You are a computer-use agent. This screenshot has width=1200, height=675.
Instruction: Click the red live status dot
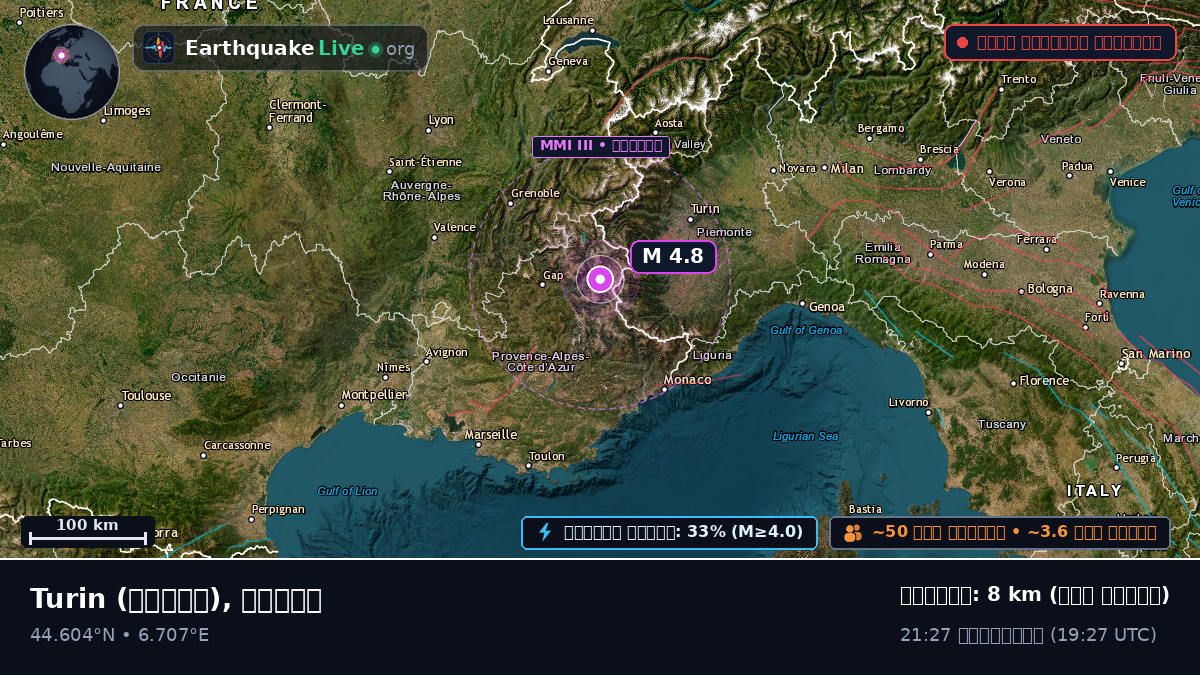click(962, 42)
